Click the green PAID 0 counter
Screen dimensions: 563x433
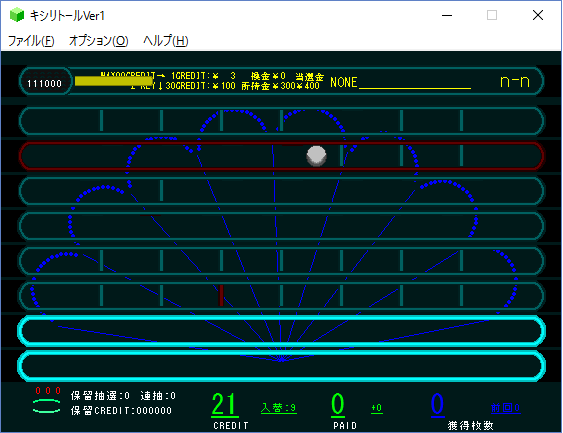coord(338,405)
